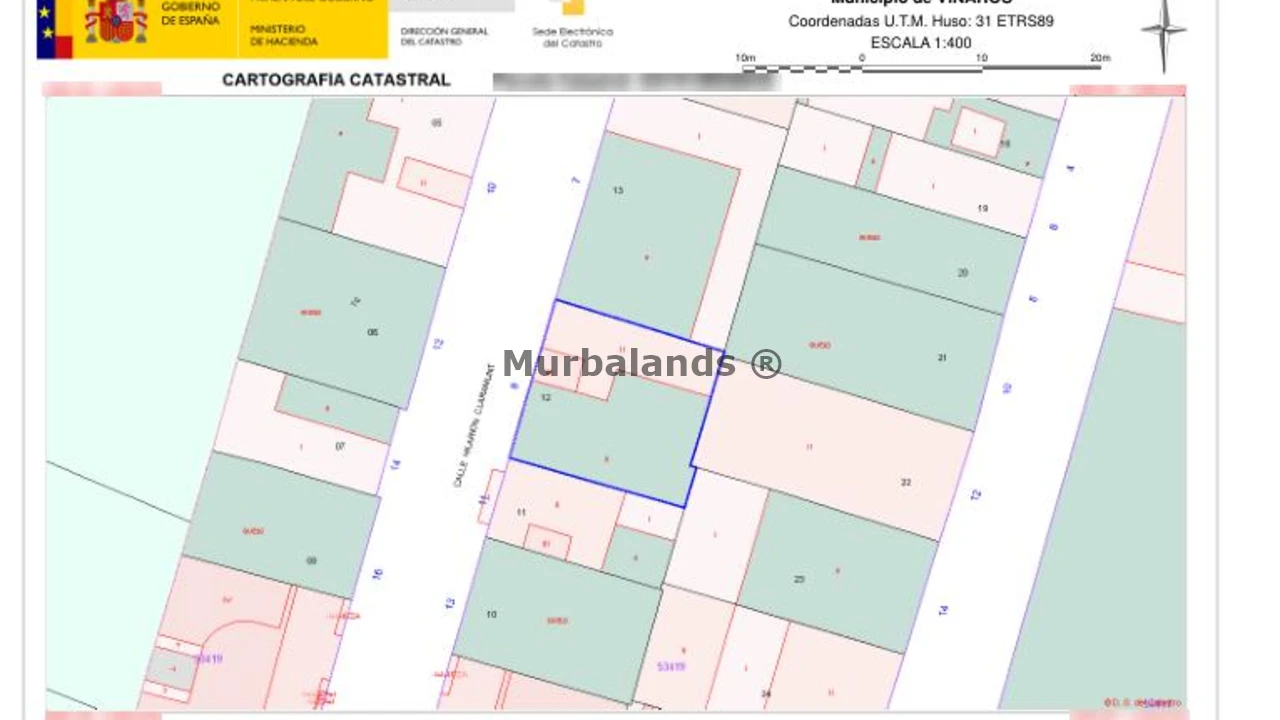Click the Ministerio de Hacienda logo text
The width and height of the screenshot is (1280, 720).
pyautogui.click(x=283, y=36)
